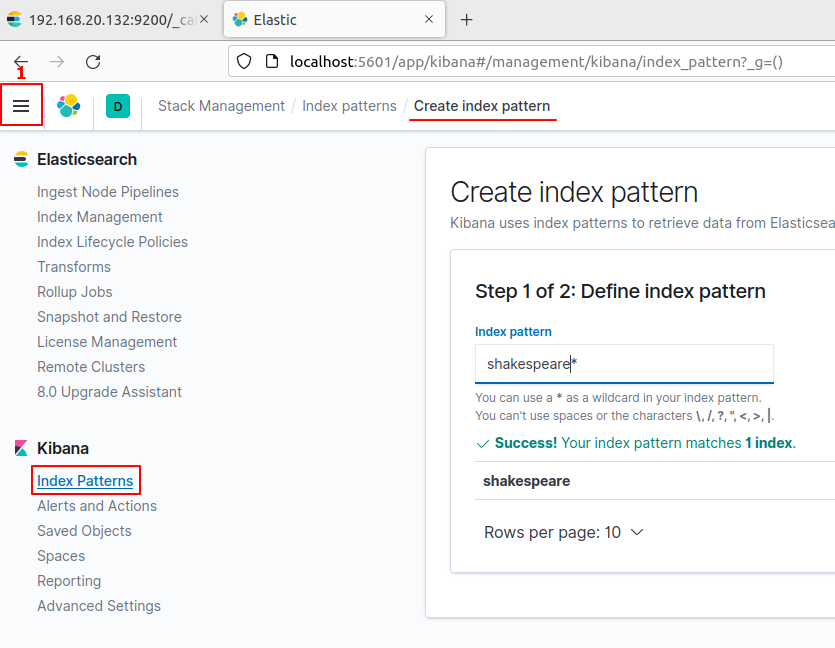Open License Management
Viewport: 835px width, 648px height.
point(107,342)
